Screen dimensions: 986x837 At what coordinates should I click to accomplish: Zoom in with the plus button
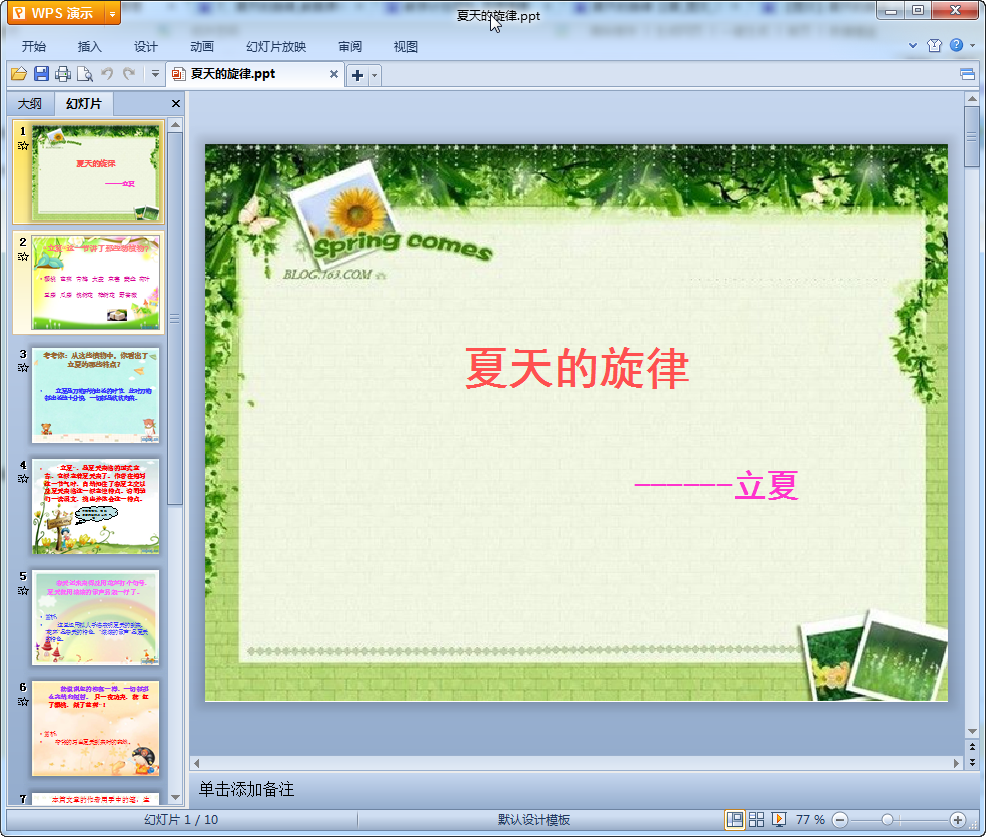[x=958, y=820]
